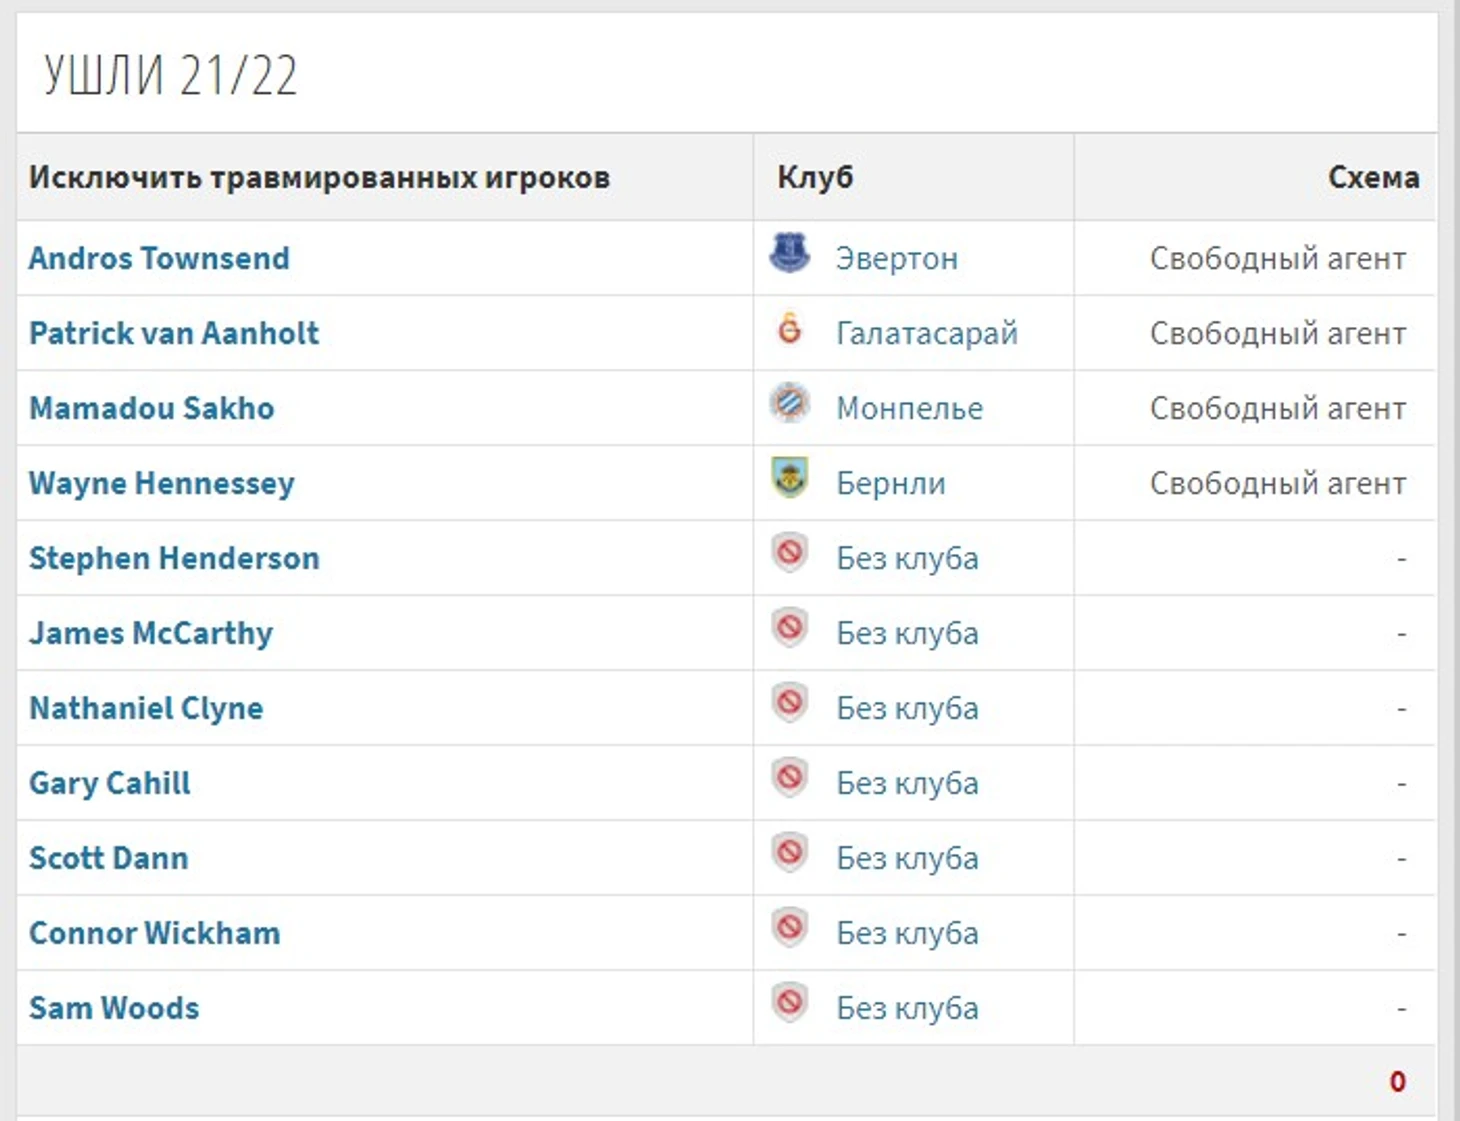Open Patrick van Aanholt player page
The height and width of the screenshot is (1121, 1460).
click(x=174, y=333)
